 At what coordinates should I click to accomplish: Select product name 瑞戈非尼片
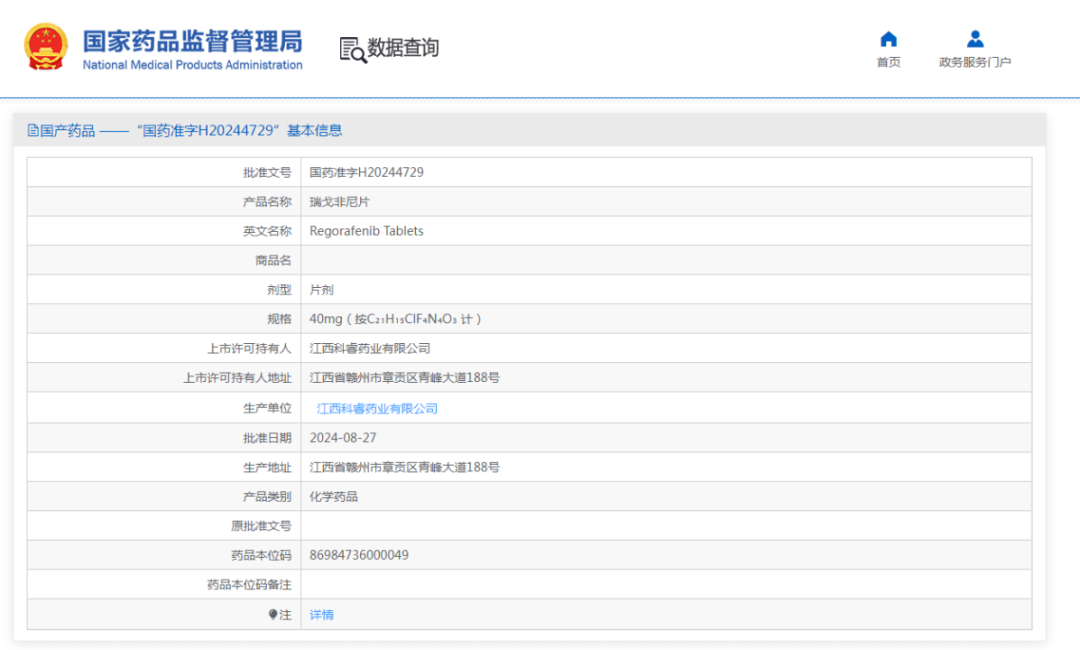pos(340,202)
